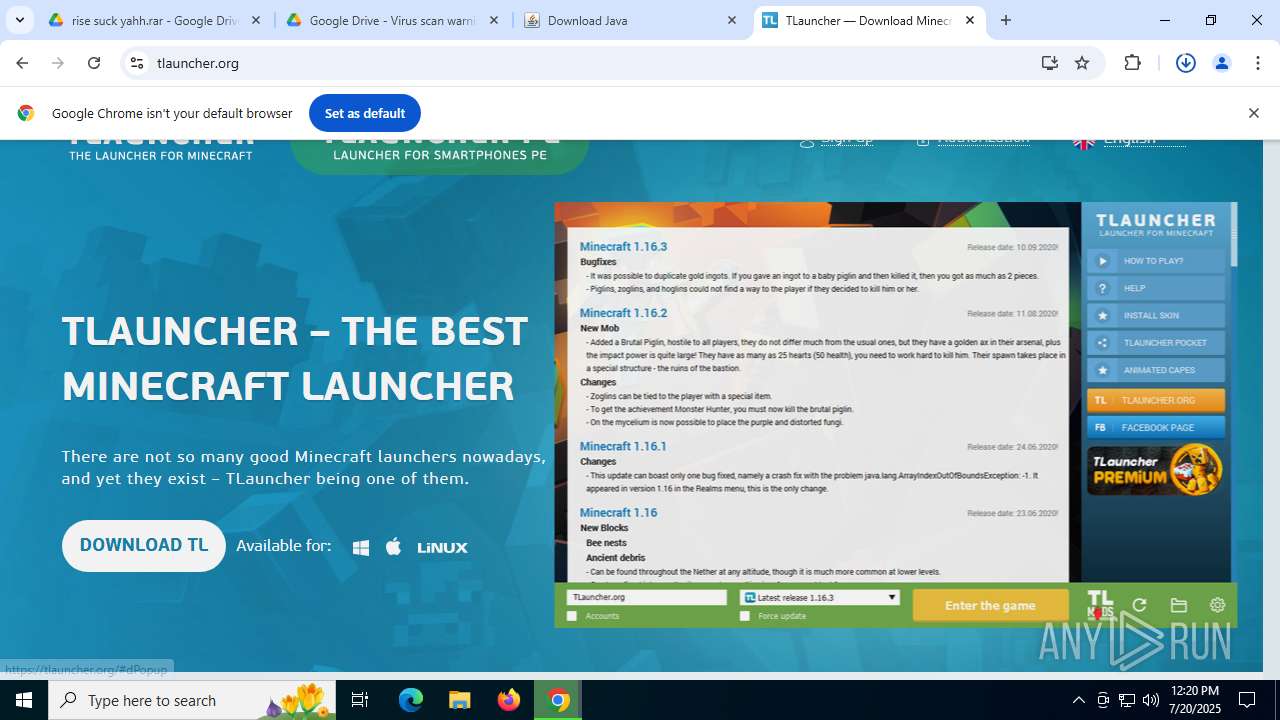This screenshot has width=1280, height=720.
Task: Click the TLauncher Premium banner
Action: 1156,470
